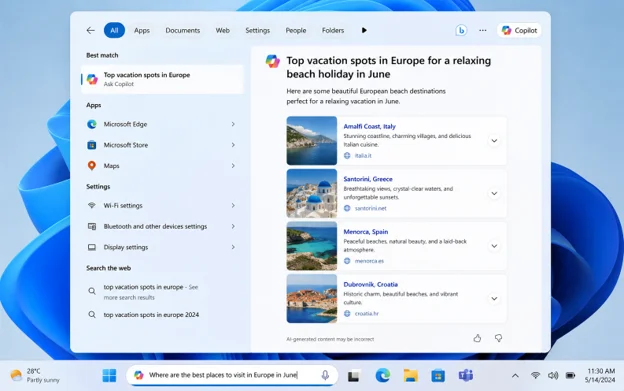Open Microsoft Store from the taskbar
The width and height of the screenshot is (624, 391).
click(x=438, y=375)
